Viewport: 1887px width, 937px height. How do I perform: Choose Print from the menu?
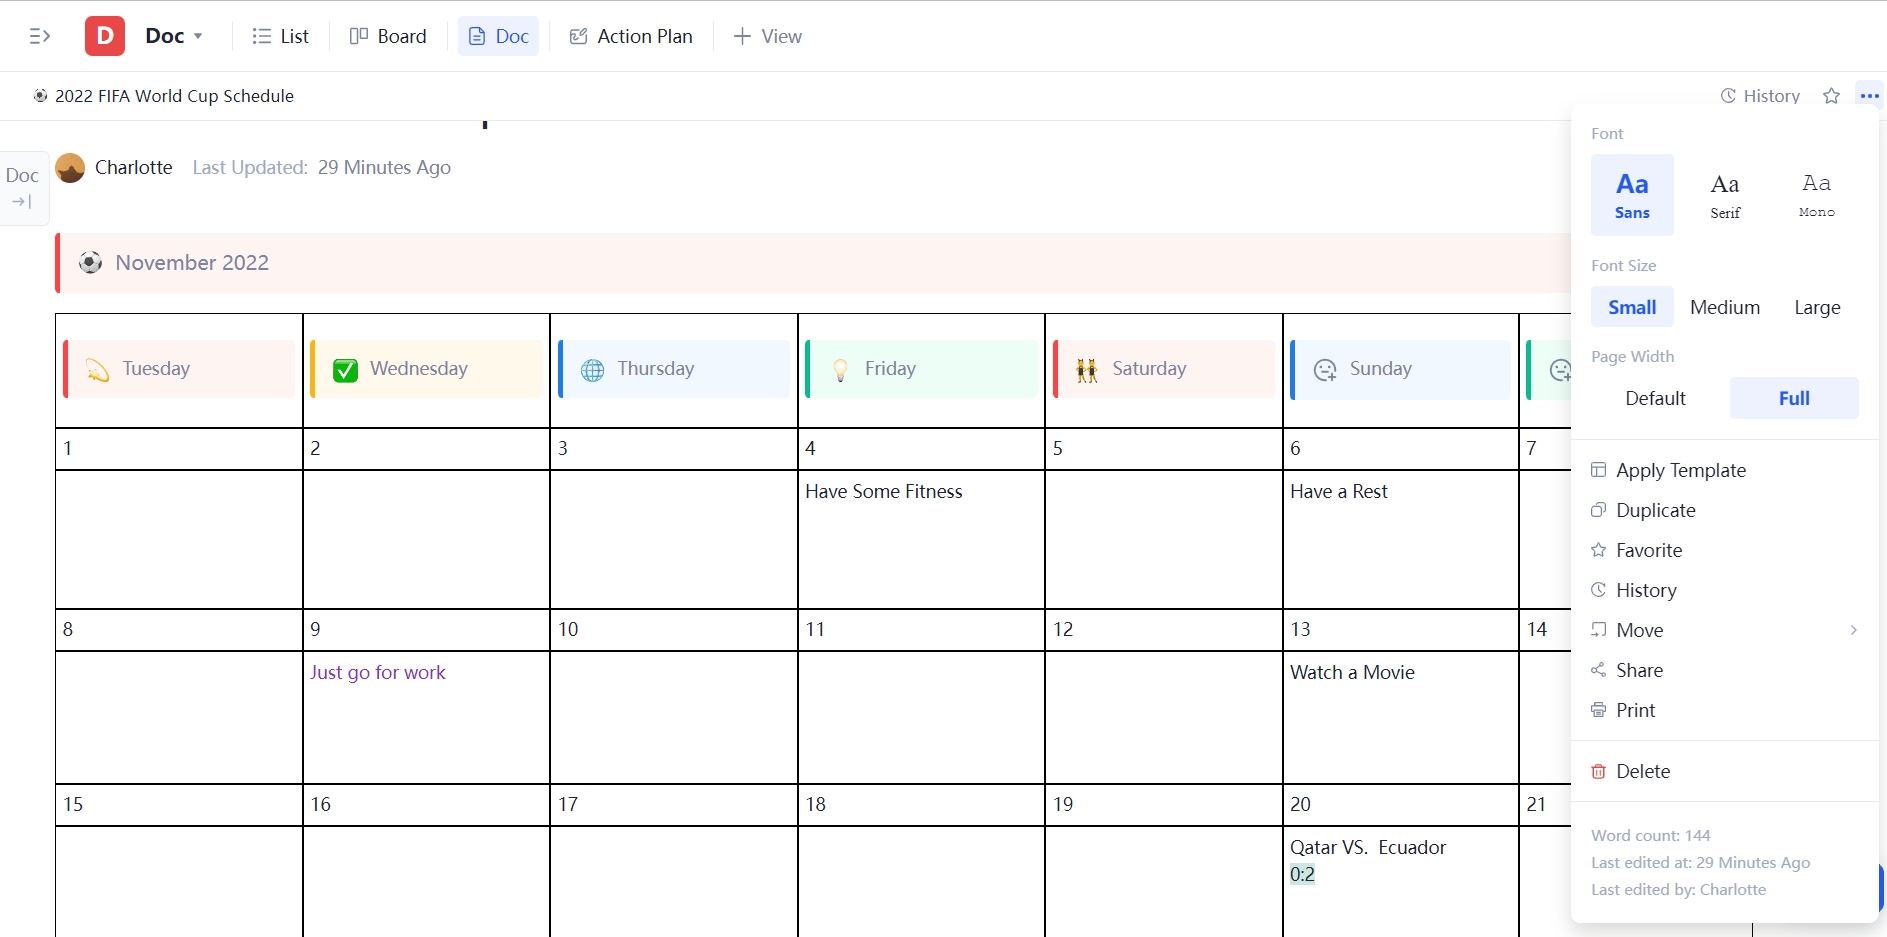click(x=1725, y=710)
